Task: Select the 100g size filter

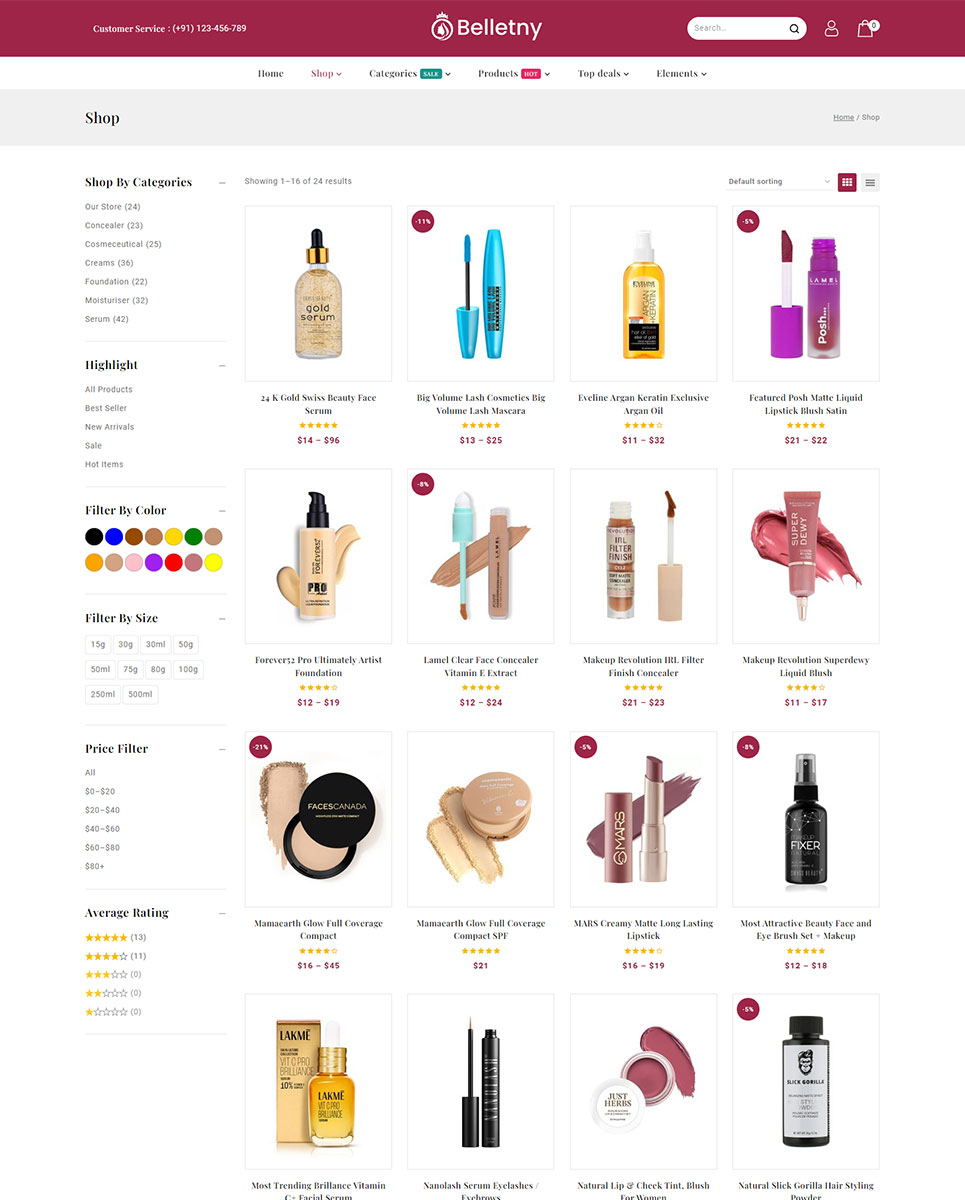Action: [x=188, y=669]
